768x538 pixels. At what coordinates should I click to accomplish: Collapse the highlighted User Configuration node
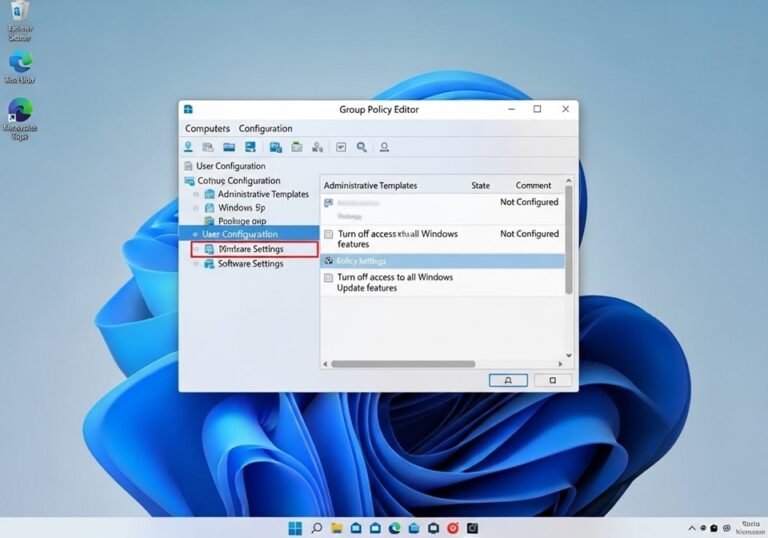[195, 234]
